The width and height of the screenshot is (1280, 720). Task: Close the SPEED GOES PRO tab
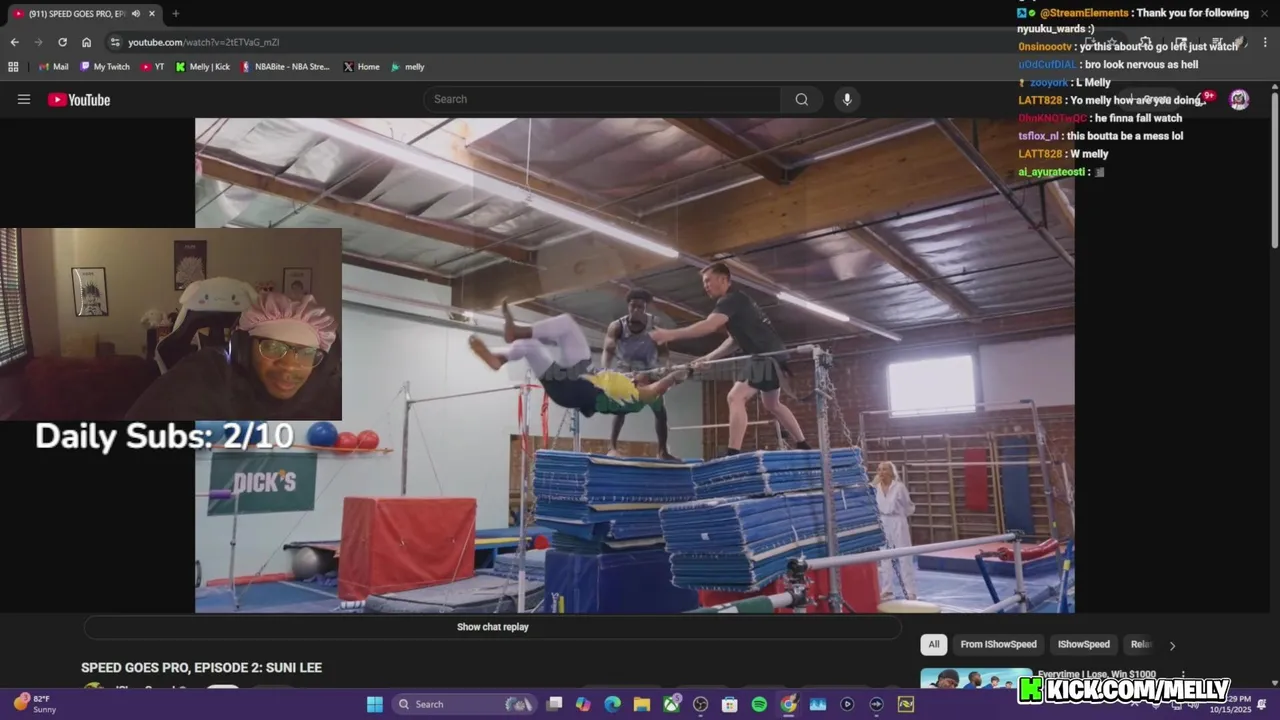(x=152, y=14)
